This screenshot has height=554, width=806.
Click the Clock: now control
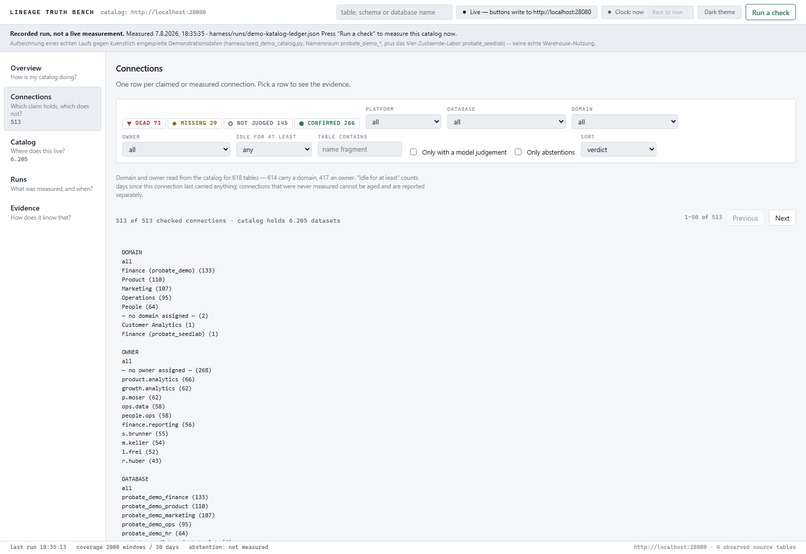pos(626,12)
